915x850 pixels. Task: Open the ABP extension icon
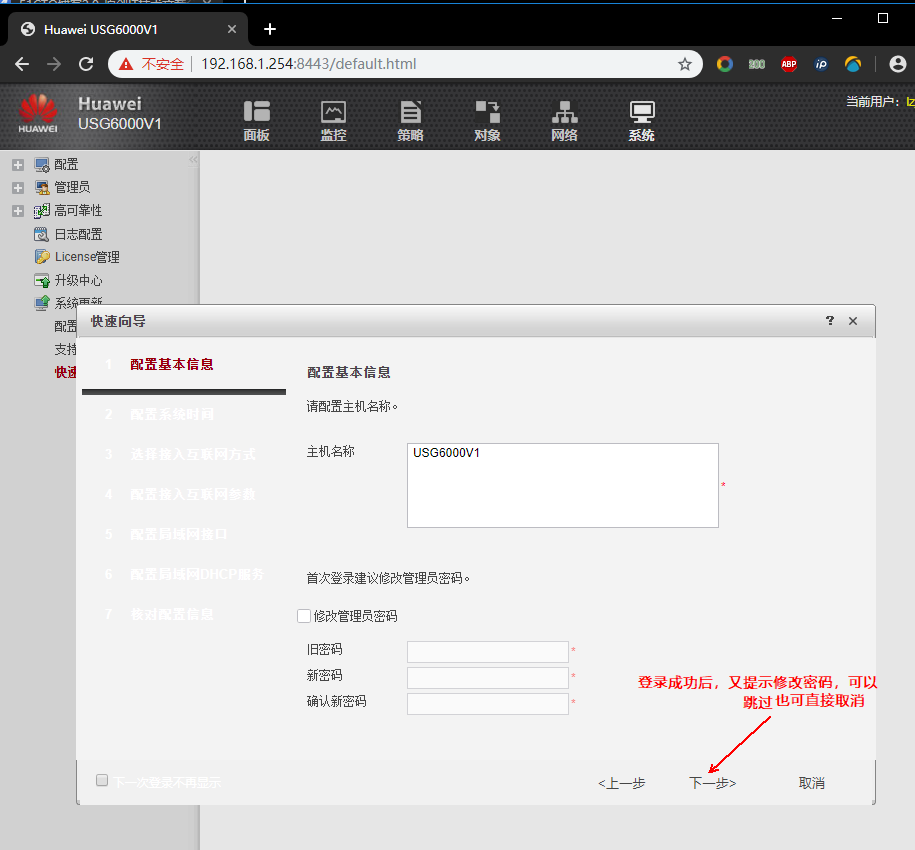[x=789, y=64]
